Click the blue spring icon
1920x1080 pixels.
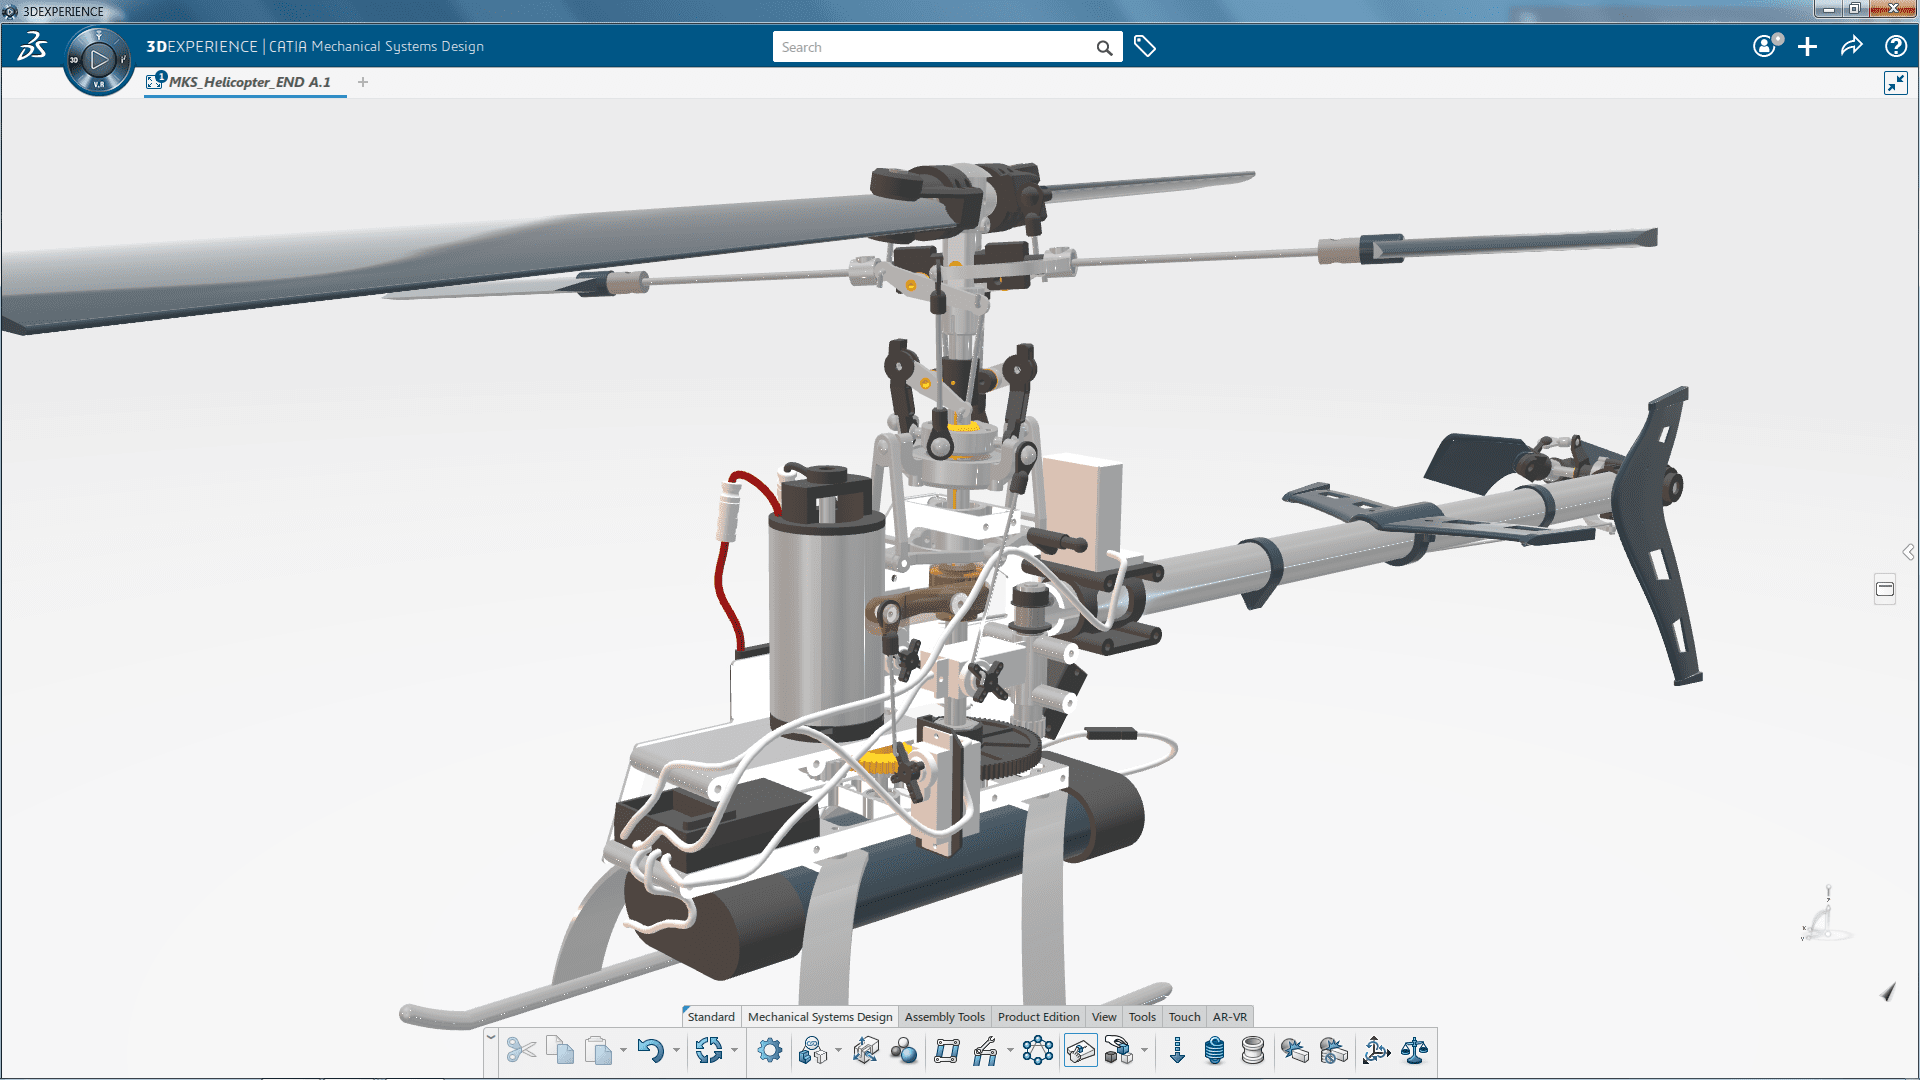(x=1214, y=1051)
